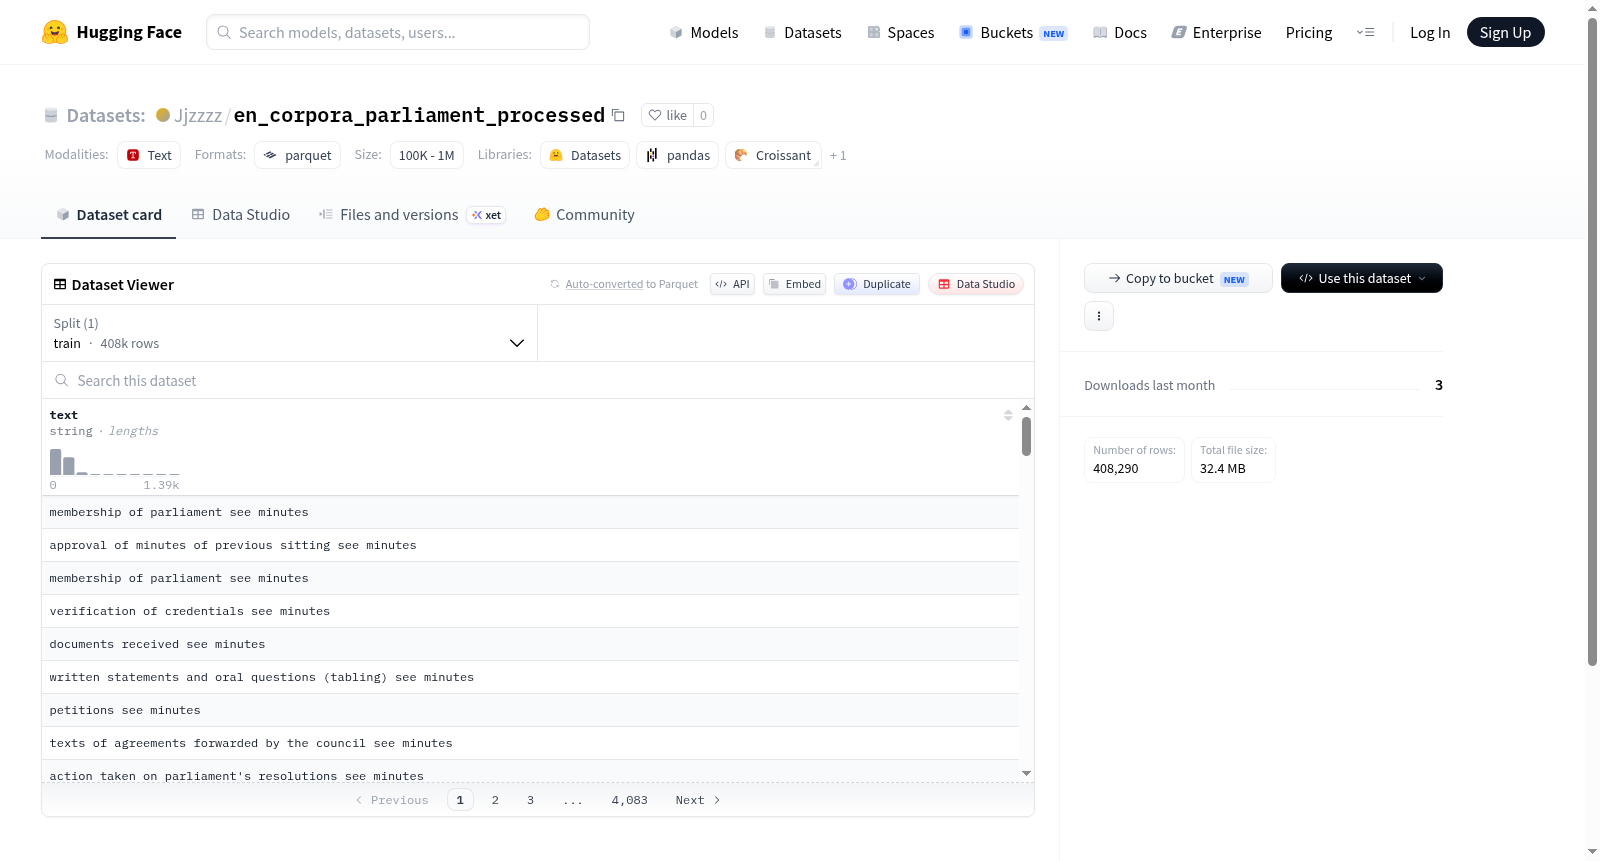
Task: Open the Buckets nav item
Action: 1013,32
